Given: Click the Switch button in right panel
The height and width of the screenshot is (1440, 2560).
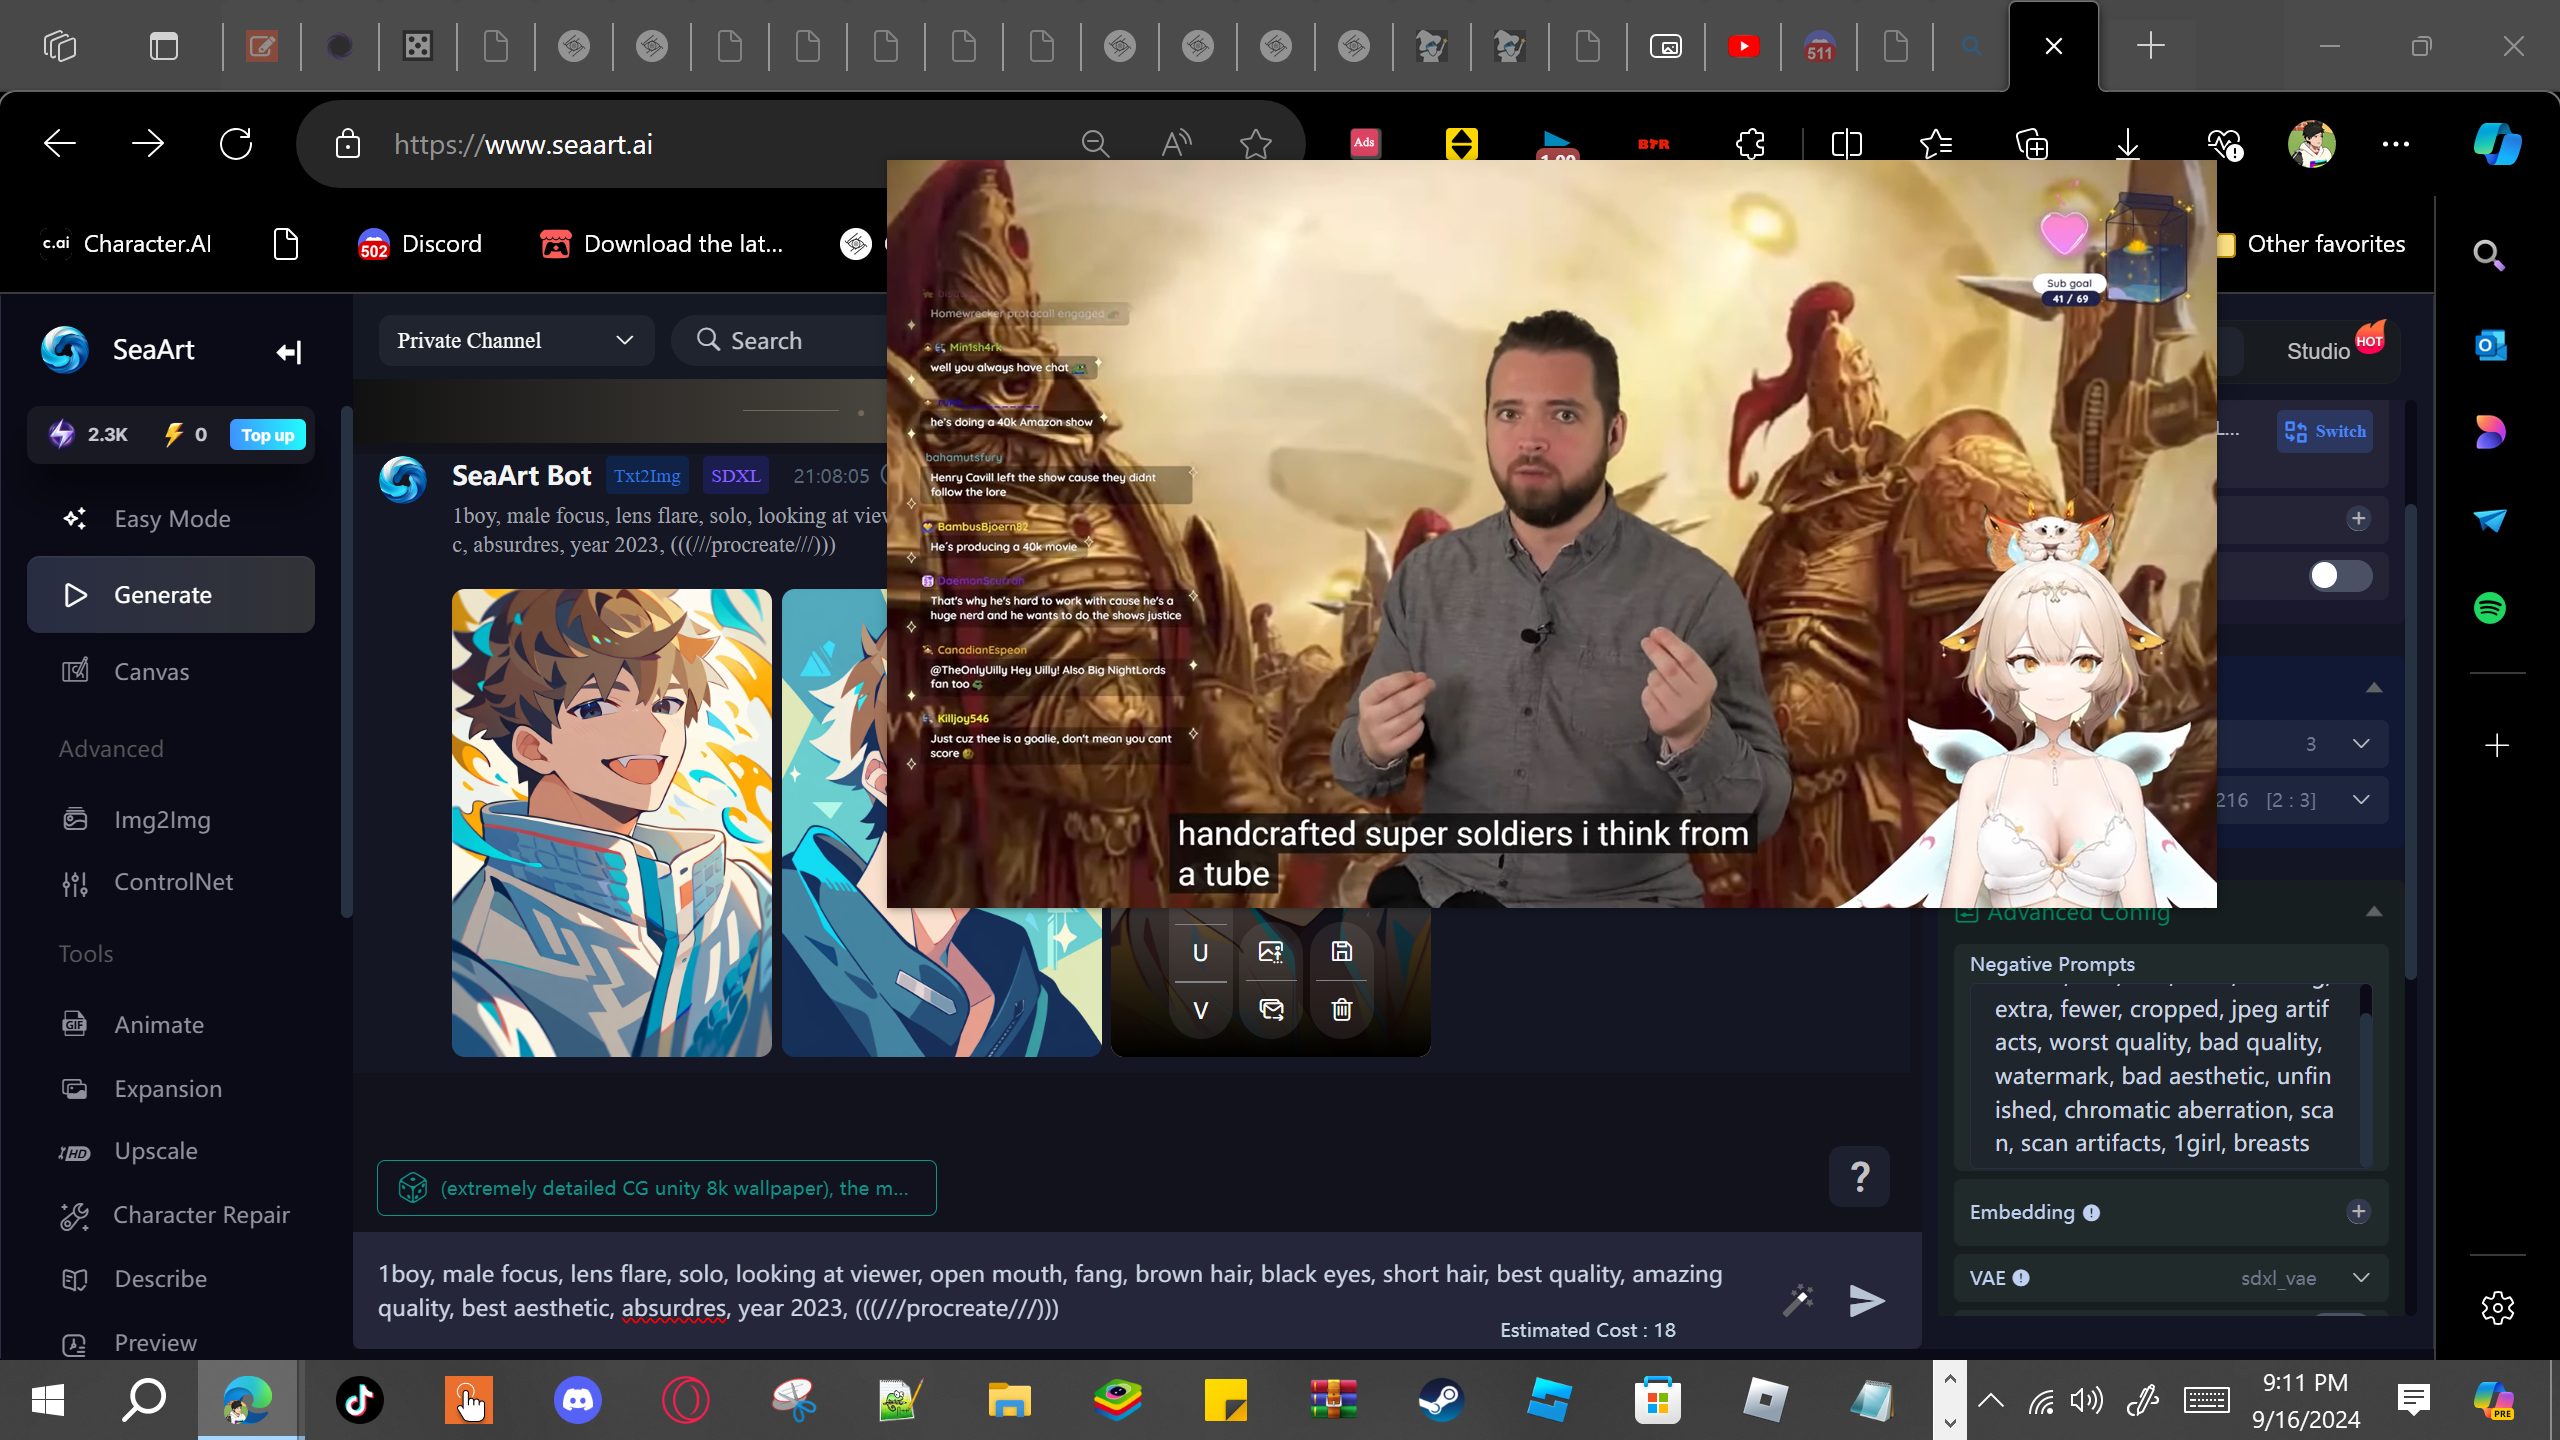Looking at the screenshot, I should point(2325,432).
